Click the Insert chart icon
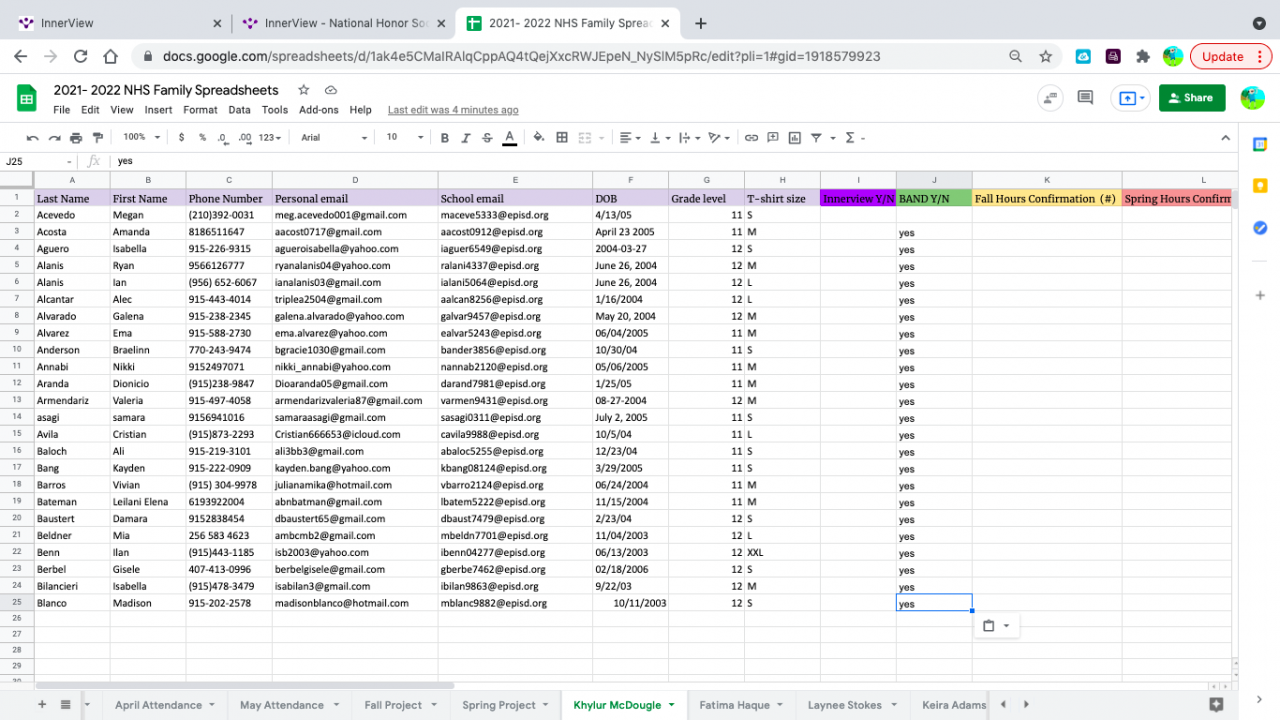This screenshot has height=720, width=1280. 795,137
